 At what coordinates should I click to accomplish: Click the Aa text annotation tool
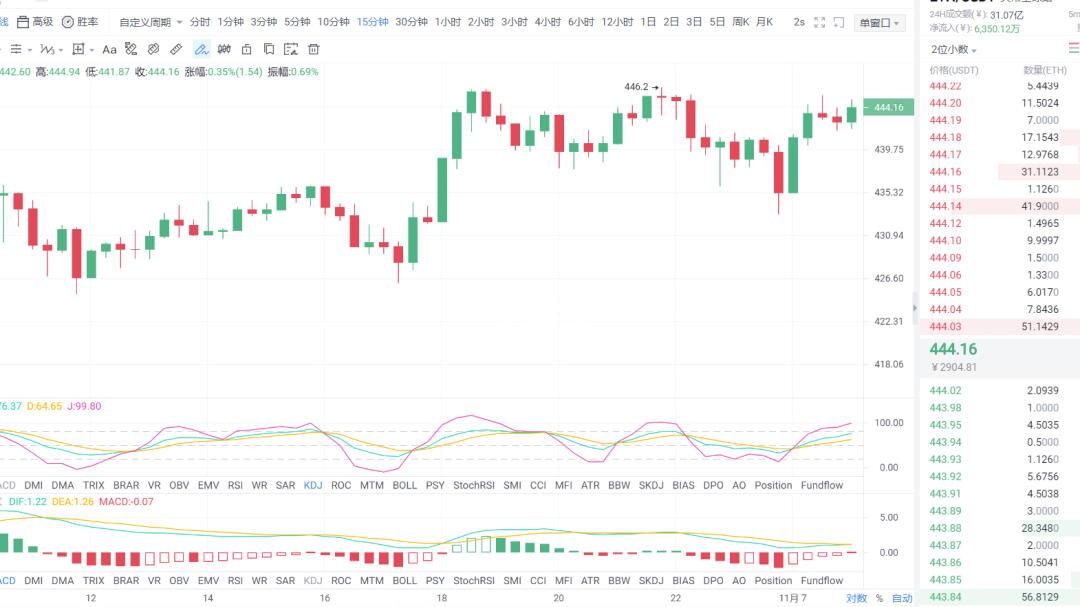point(109,49)
